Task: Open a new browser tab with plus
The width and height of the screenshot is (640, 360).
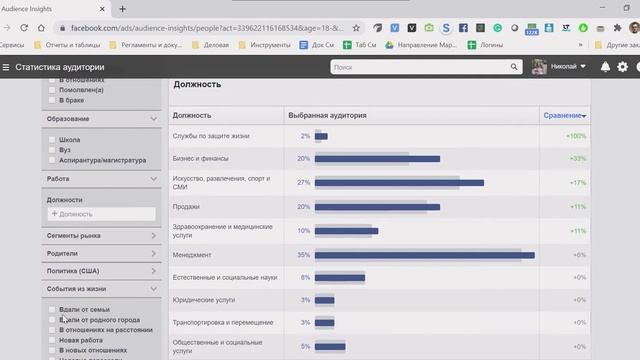Action: (122, 9)
